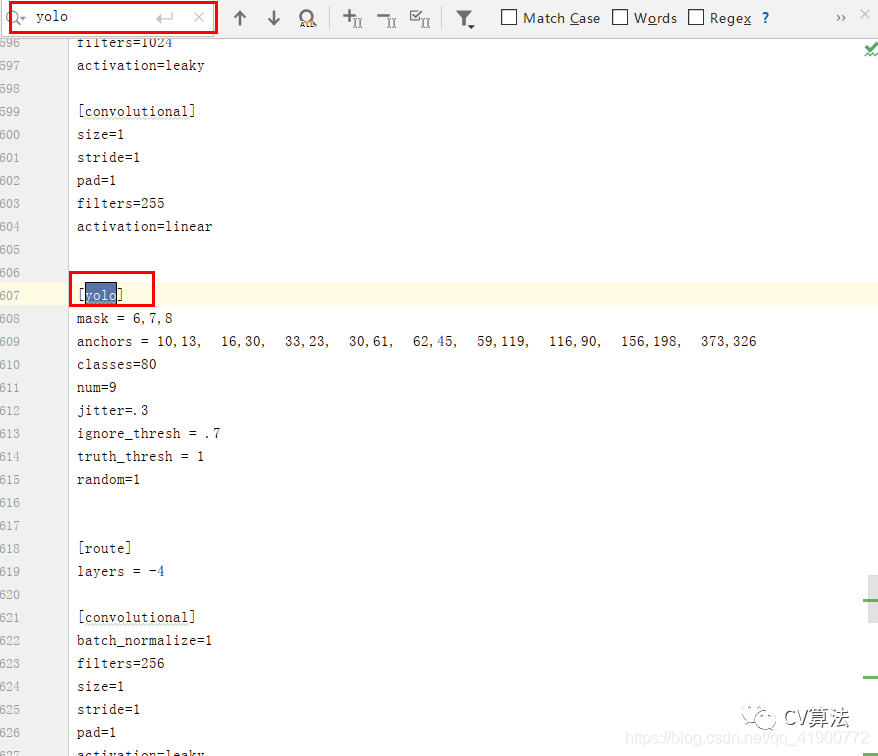Click the 'num=9' line

(96, 388)
